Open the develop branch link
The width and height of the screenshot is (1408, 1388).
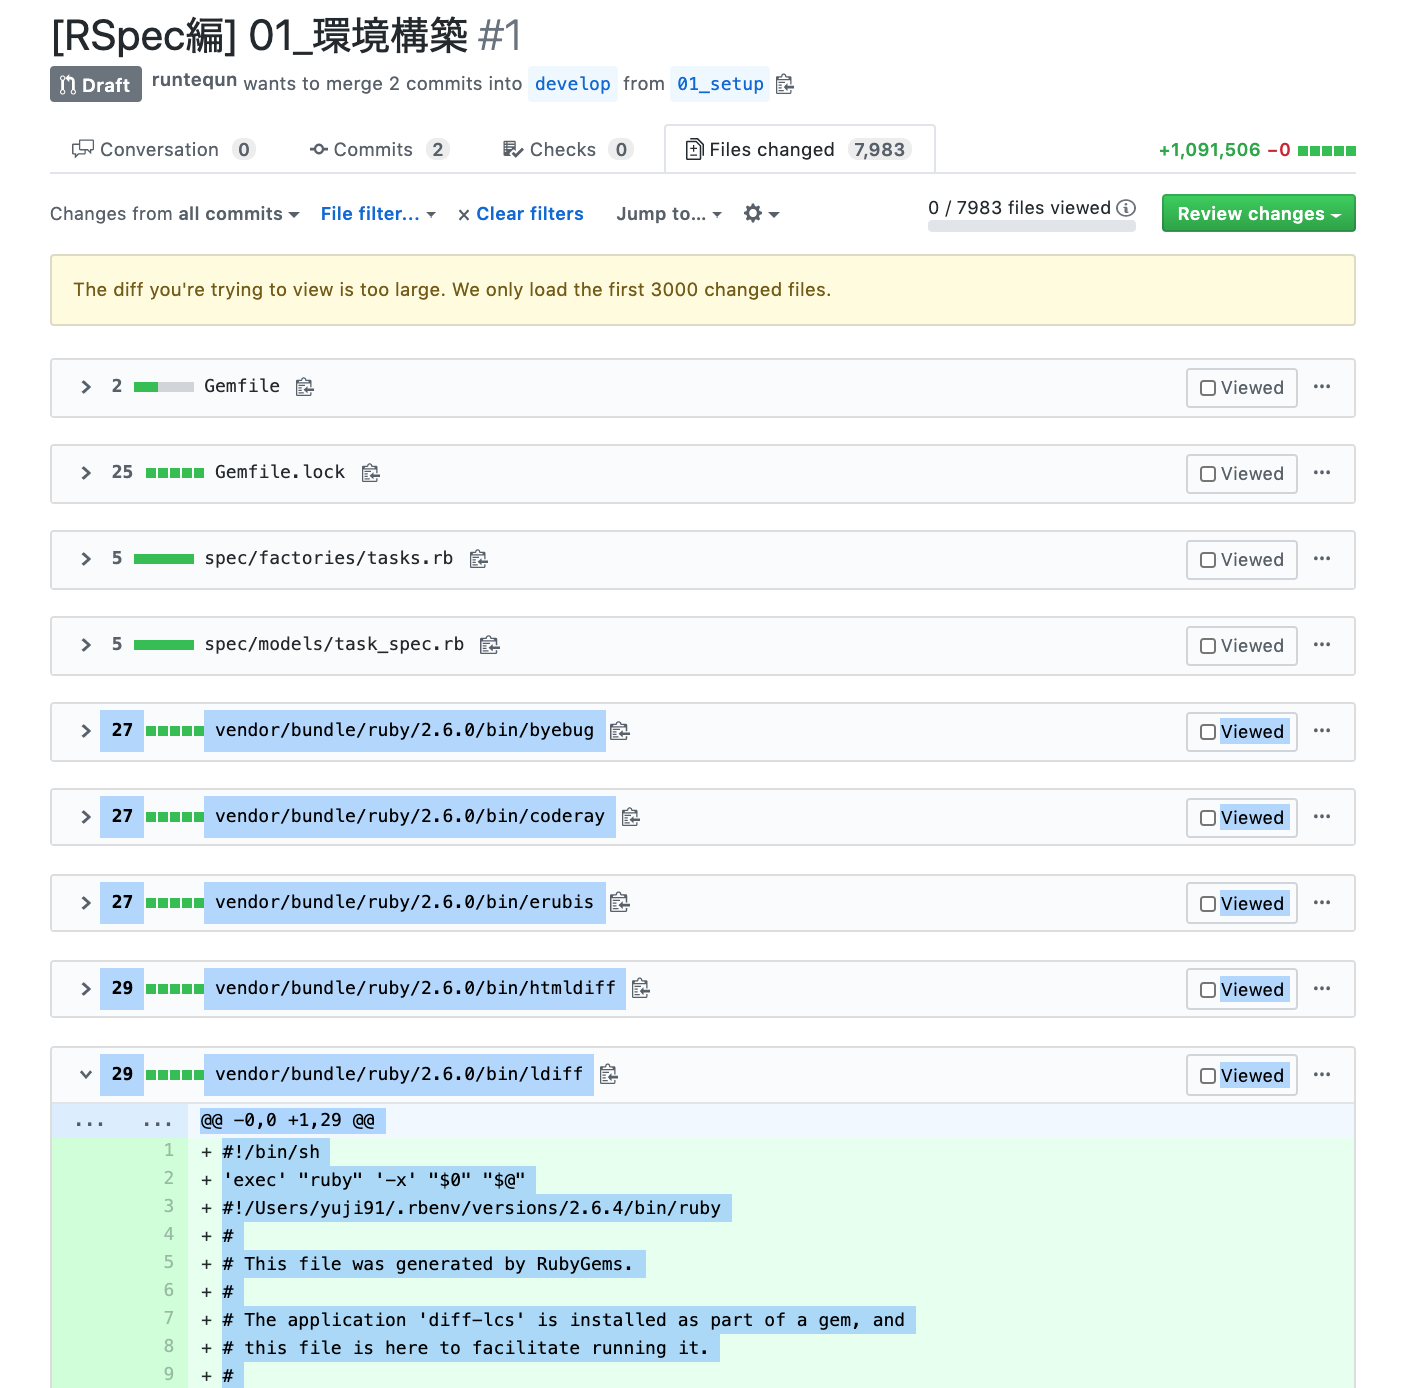point(572,84)
